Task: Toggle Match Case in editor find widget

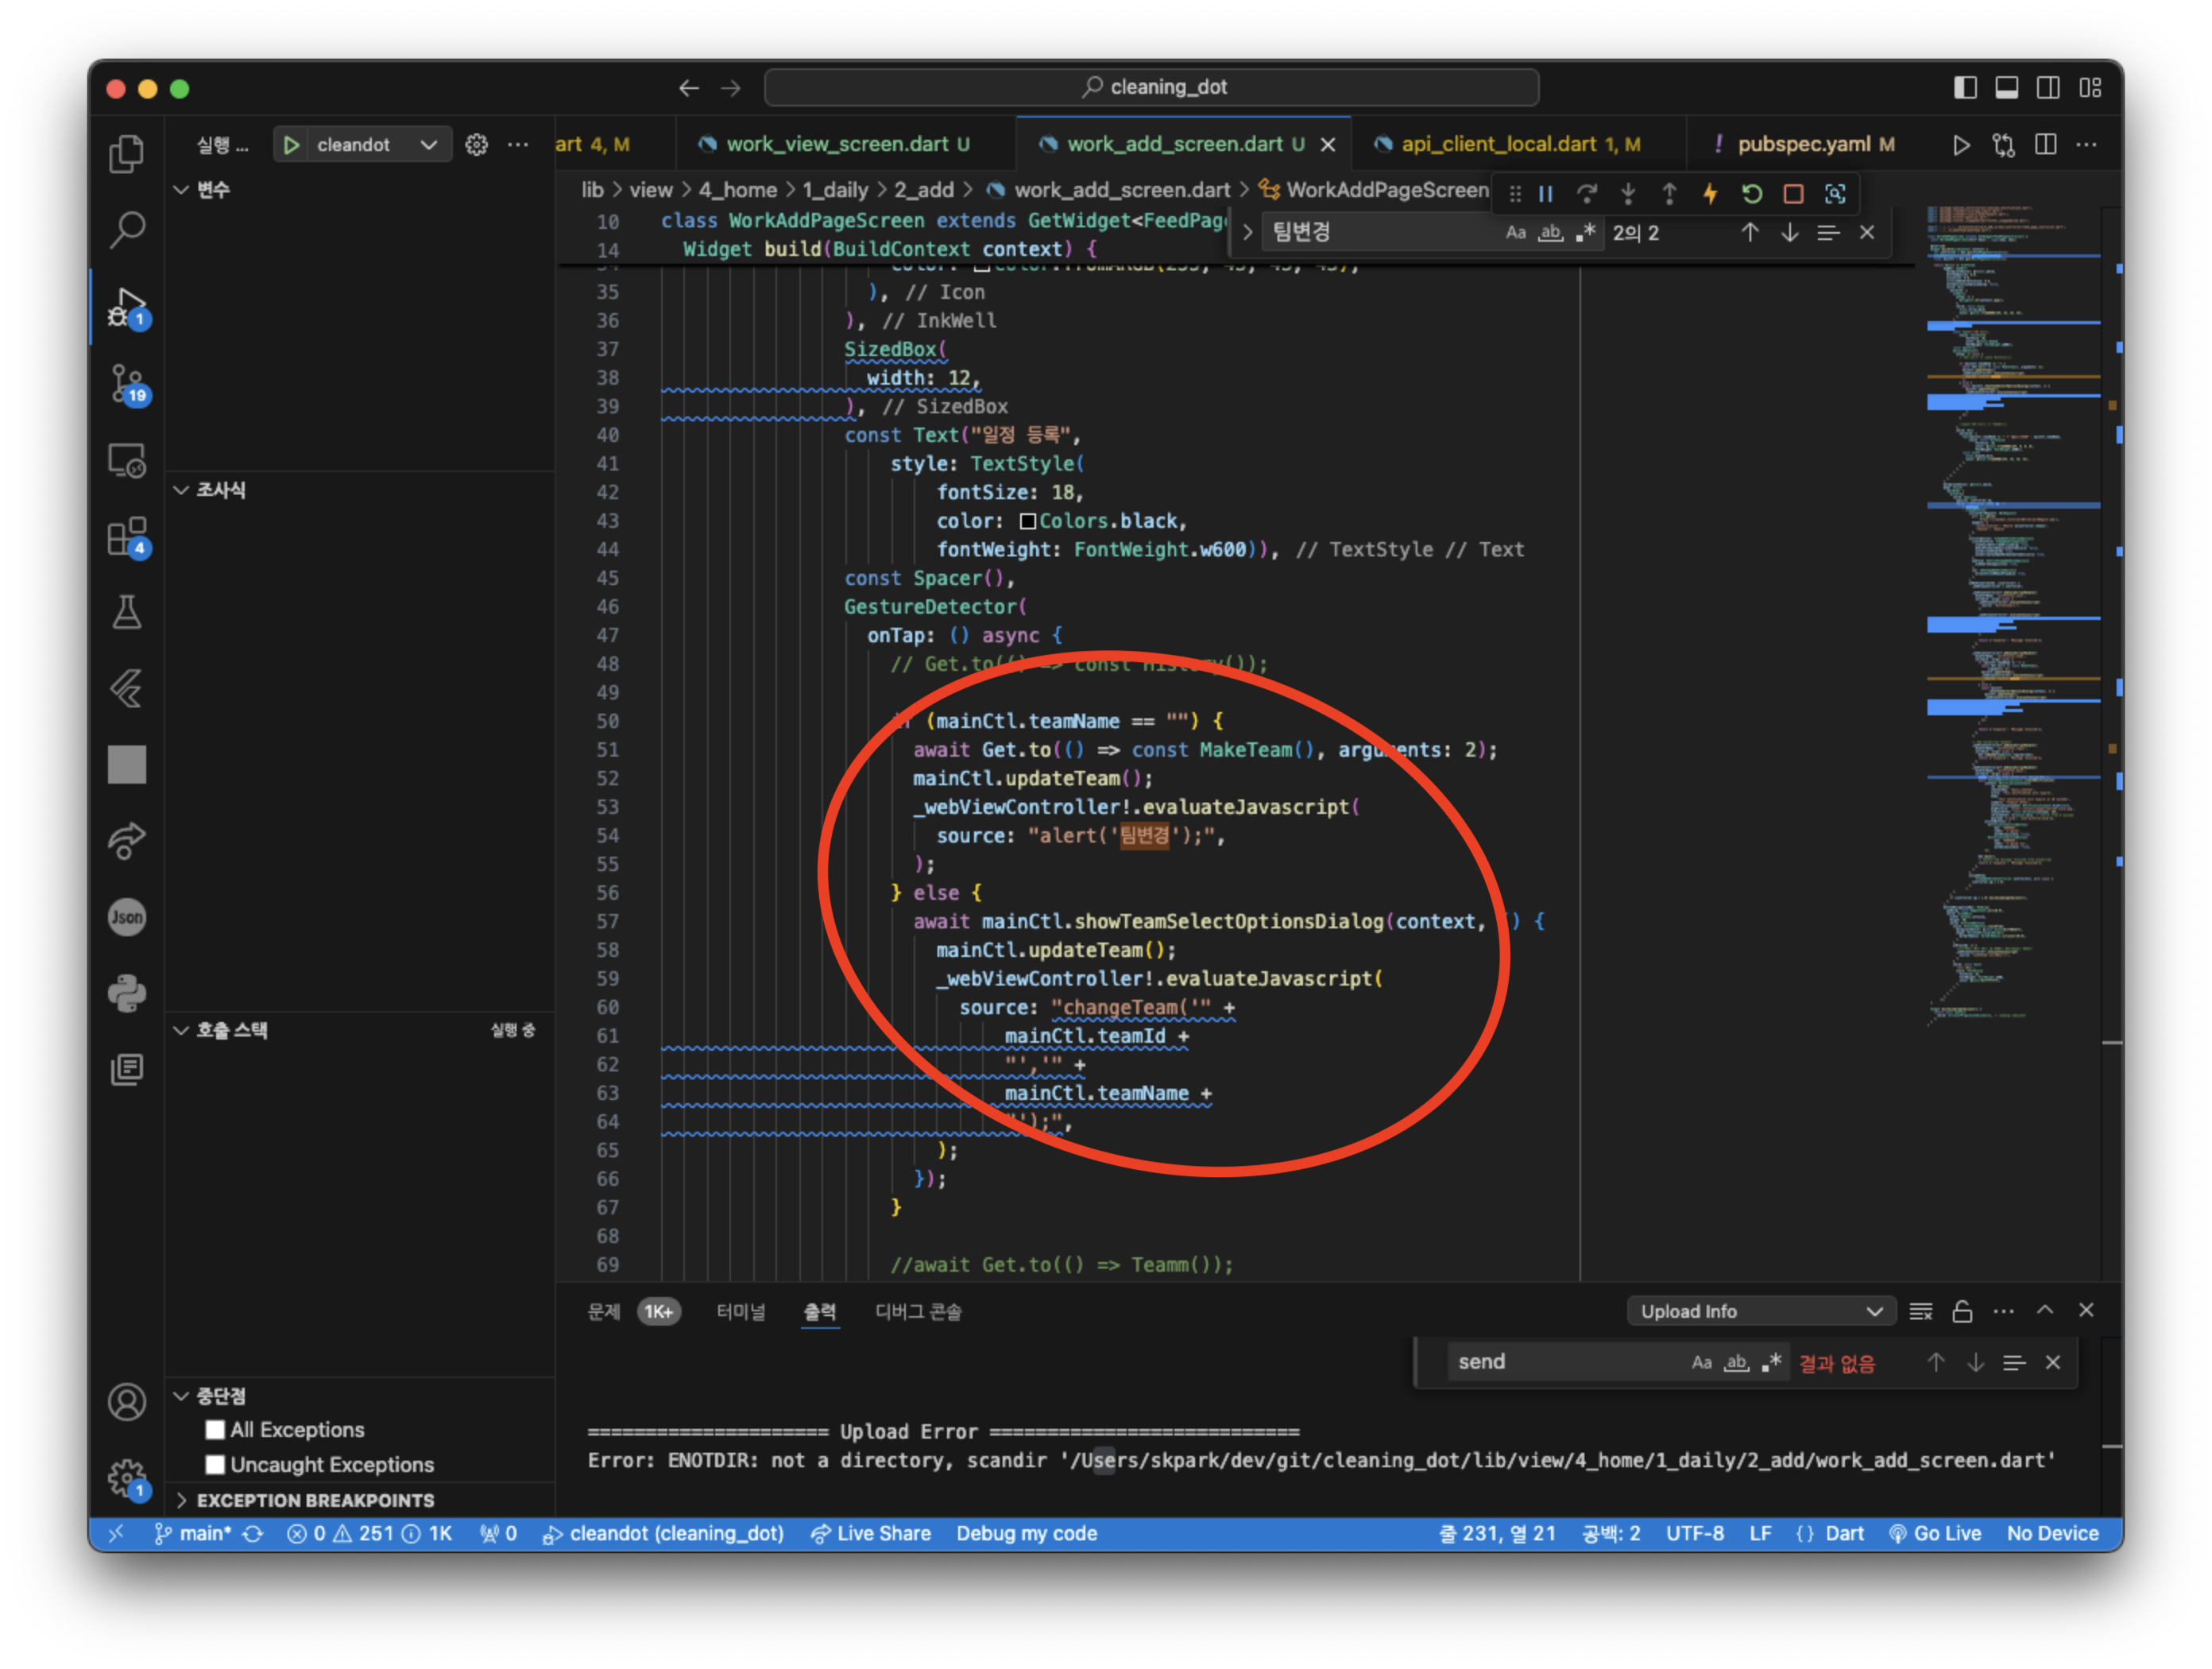Action: [x=1515, y=233]
